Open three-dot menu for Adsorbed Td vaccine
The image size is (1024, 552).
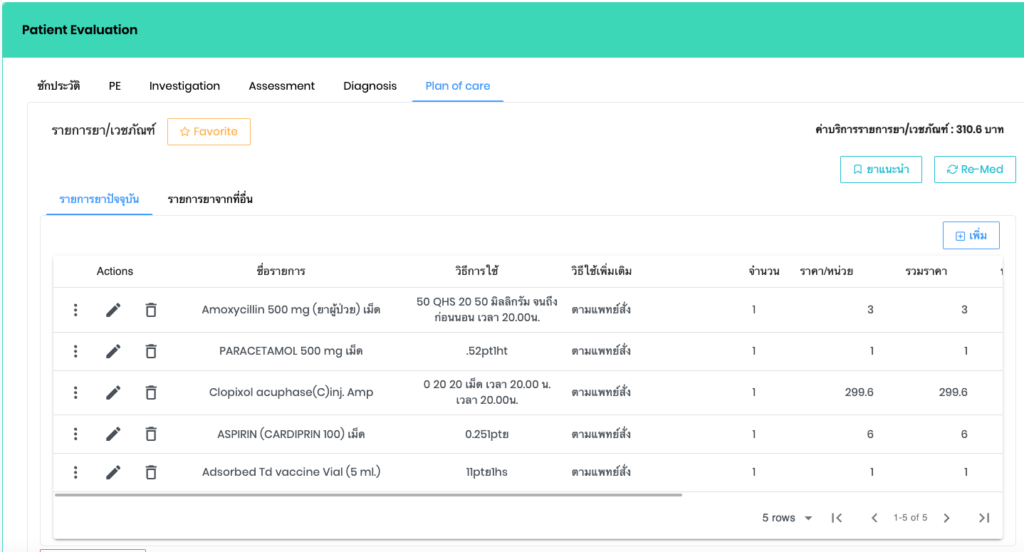(x=75, y=472)
